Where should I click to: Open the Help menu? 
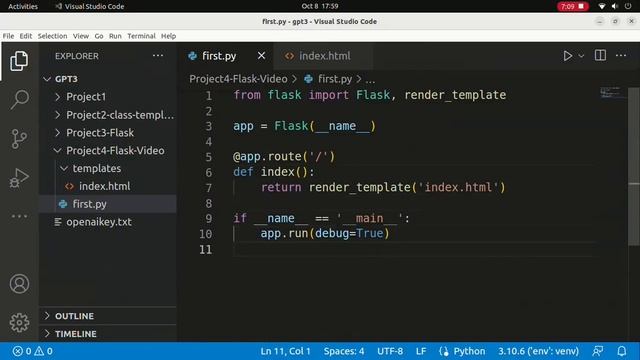pyautogui.click(x=168, y=36)
